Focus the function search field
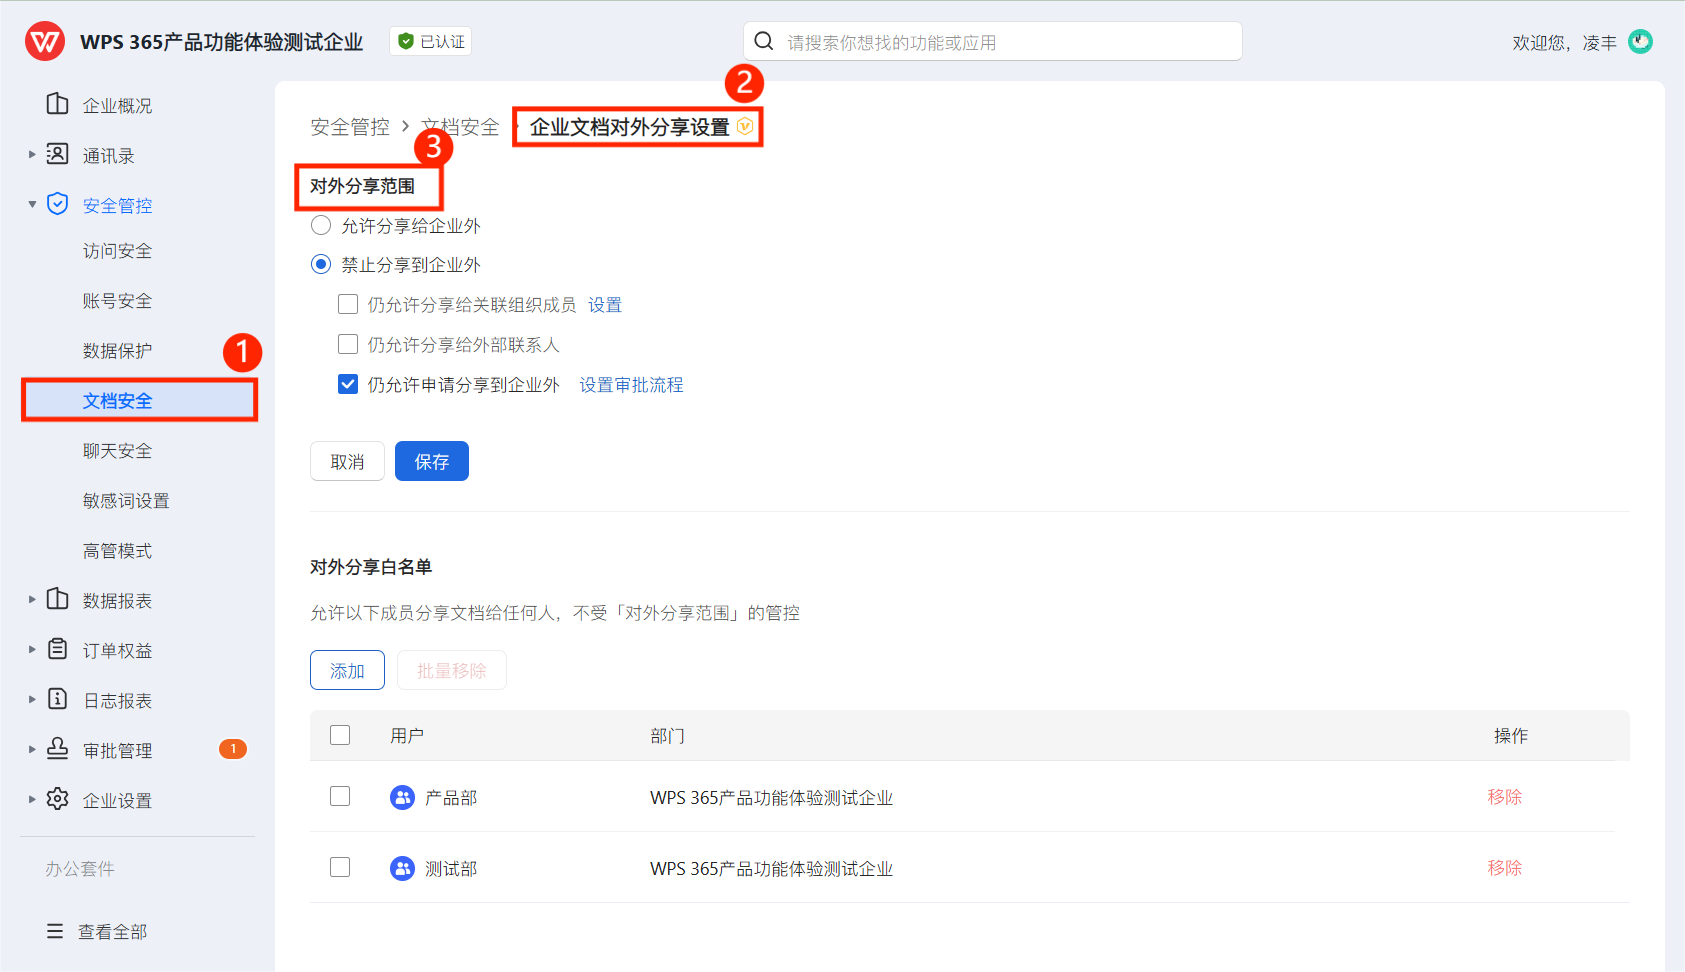The width and height of the screenshot is (1685, 972). click(993, 41)
